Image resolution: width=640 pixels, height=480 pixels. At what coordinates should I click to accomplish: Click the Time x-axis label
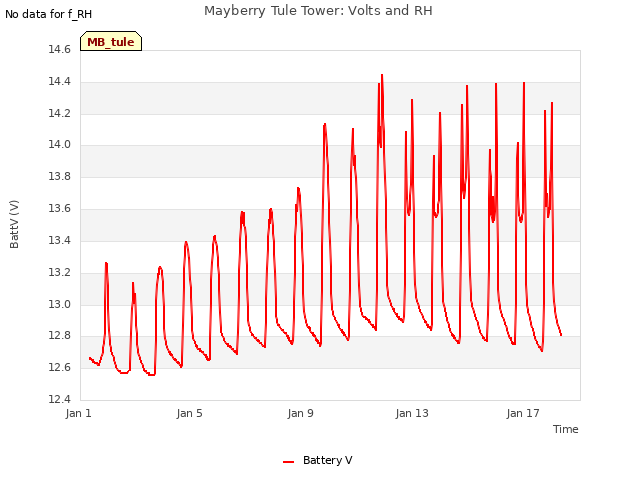pos(565,429)
